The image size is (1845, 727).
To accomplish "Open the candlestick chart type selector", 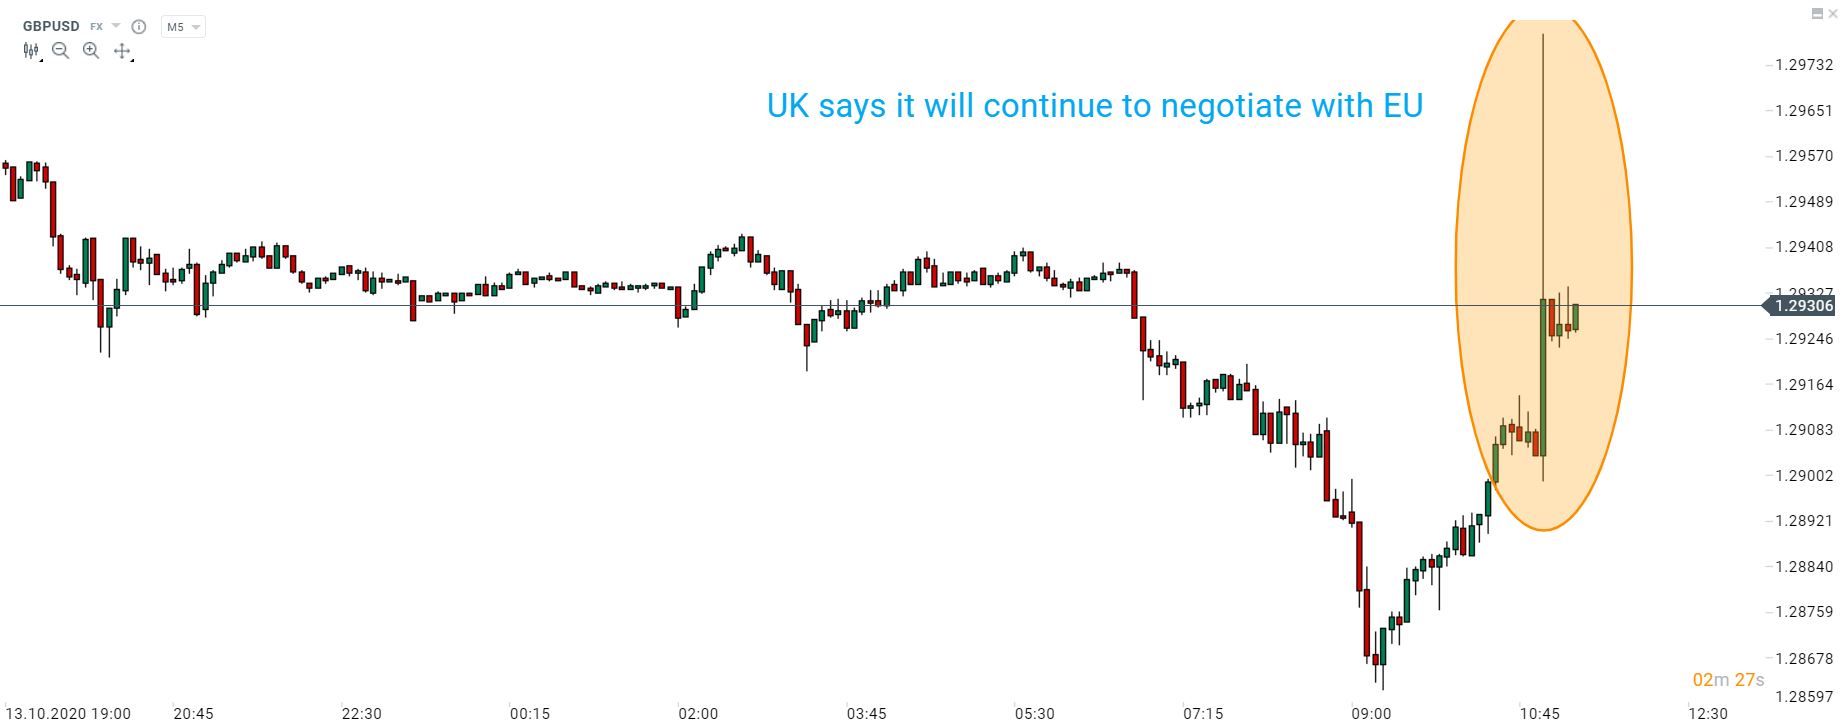I will tap(31, 51).
